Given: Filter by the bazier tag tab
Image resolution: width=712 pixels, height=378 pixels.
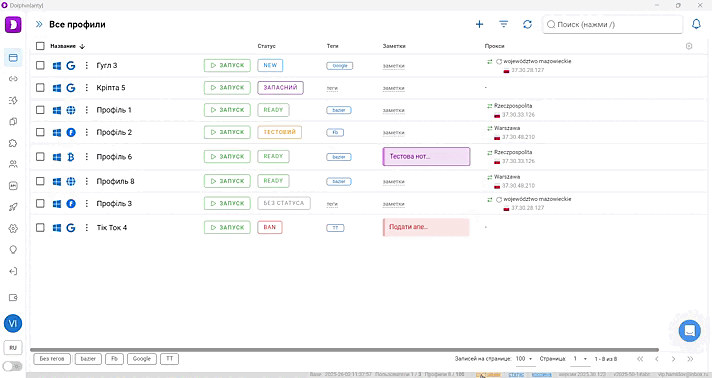Looking at the screenshot, I should [x=88, y=359].
